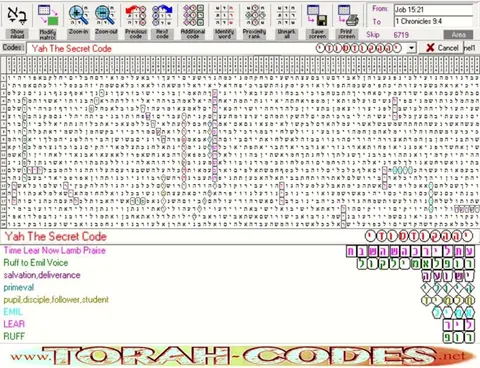The width and height of the screenshot is (480, 368).
Task: Select legend row 'EMIL'
Action: tap(13, 312)
